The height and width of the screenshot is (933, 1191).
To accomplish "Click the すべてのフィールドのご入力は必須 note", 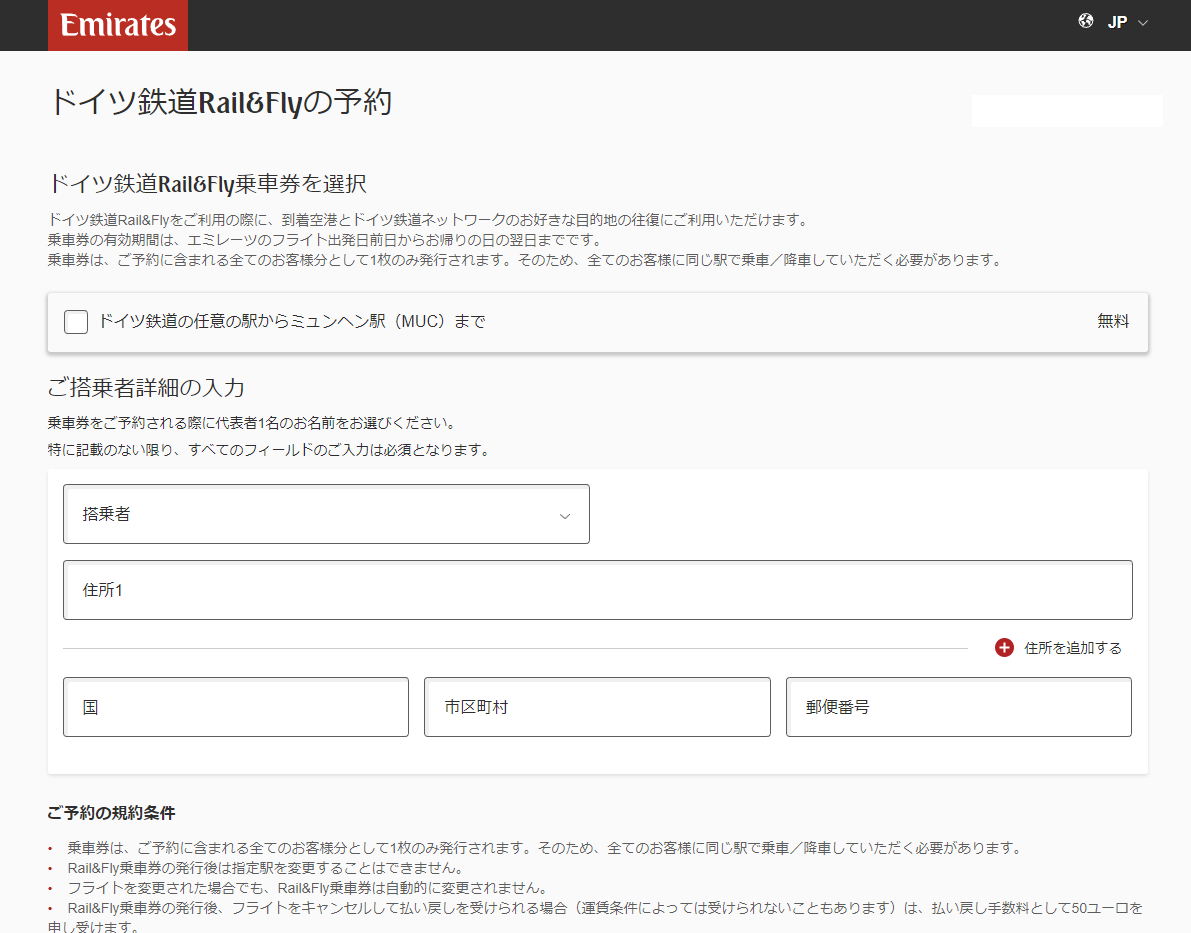I will [268, 450].
